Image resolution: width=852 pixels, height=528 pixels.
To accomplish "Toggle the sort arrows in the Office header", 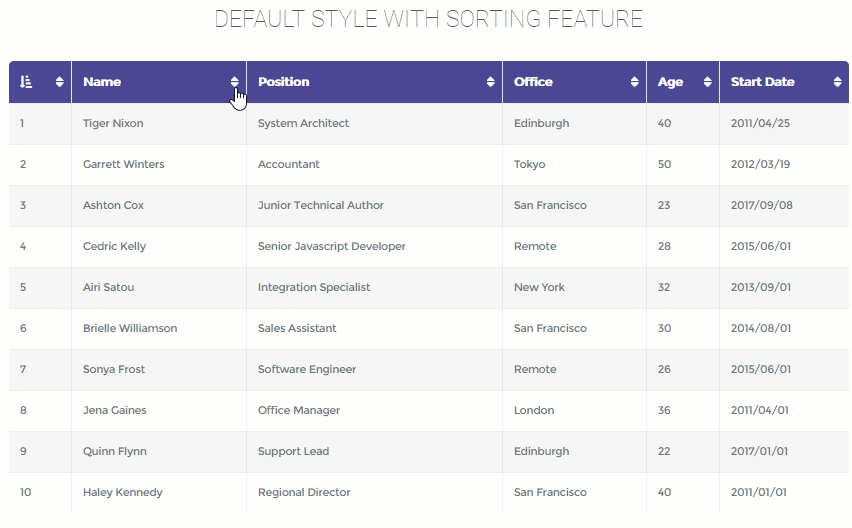I will click(635, 82).
